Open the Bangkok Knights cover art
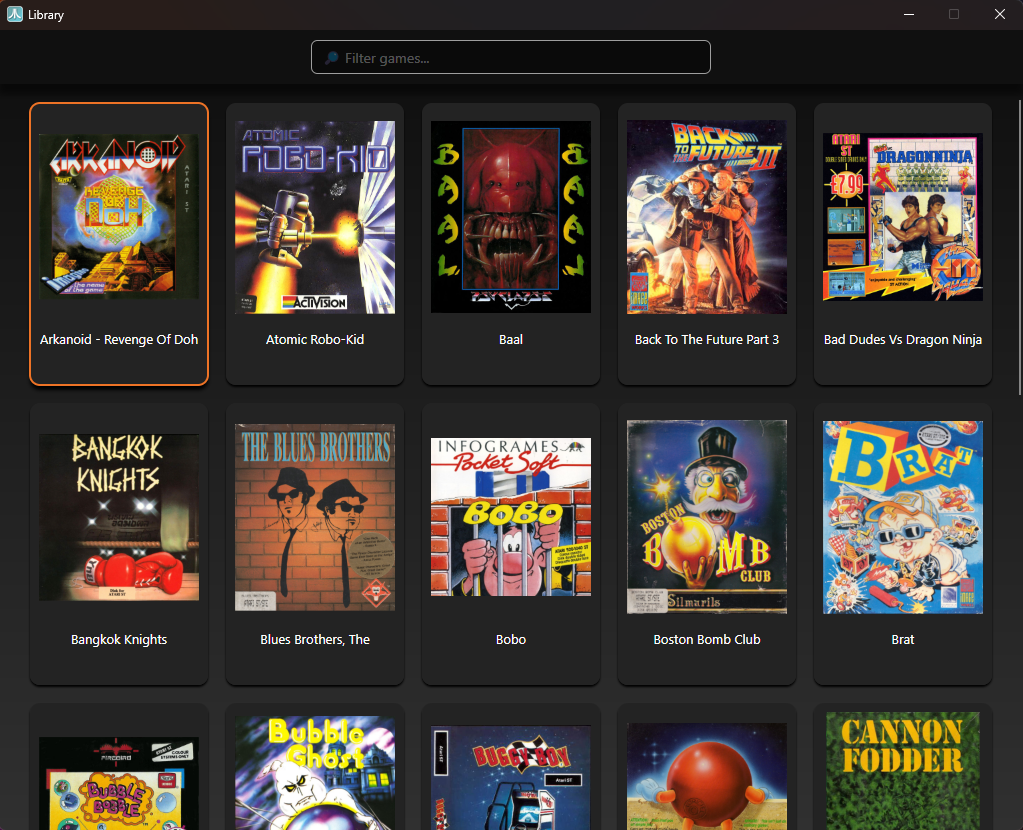1023x830 pixels. (x=119, y=517)
